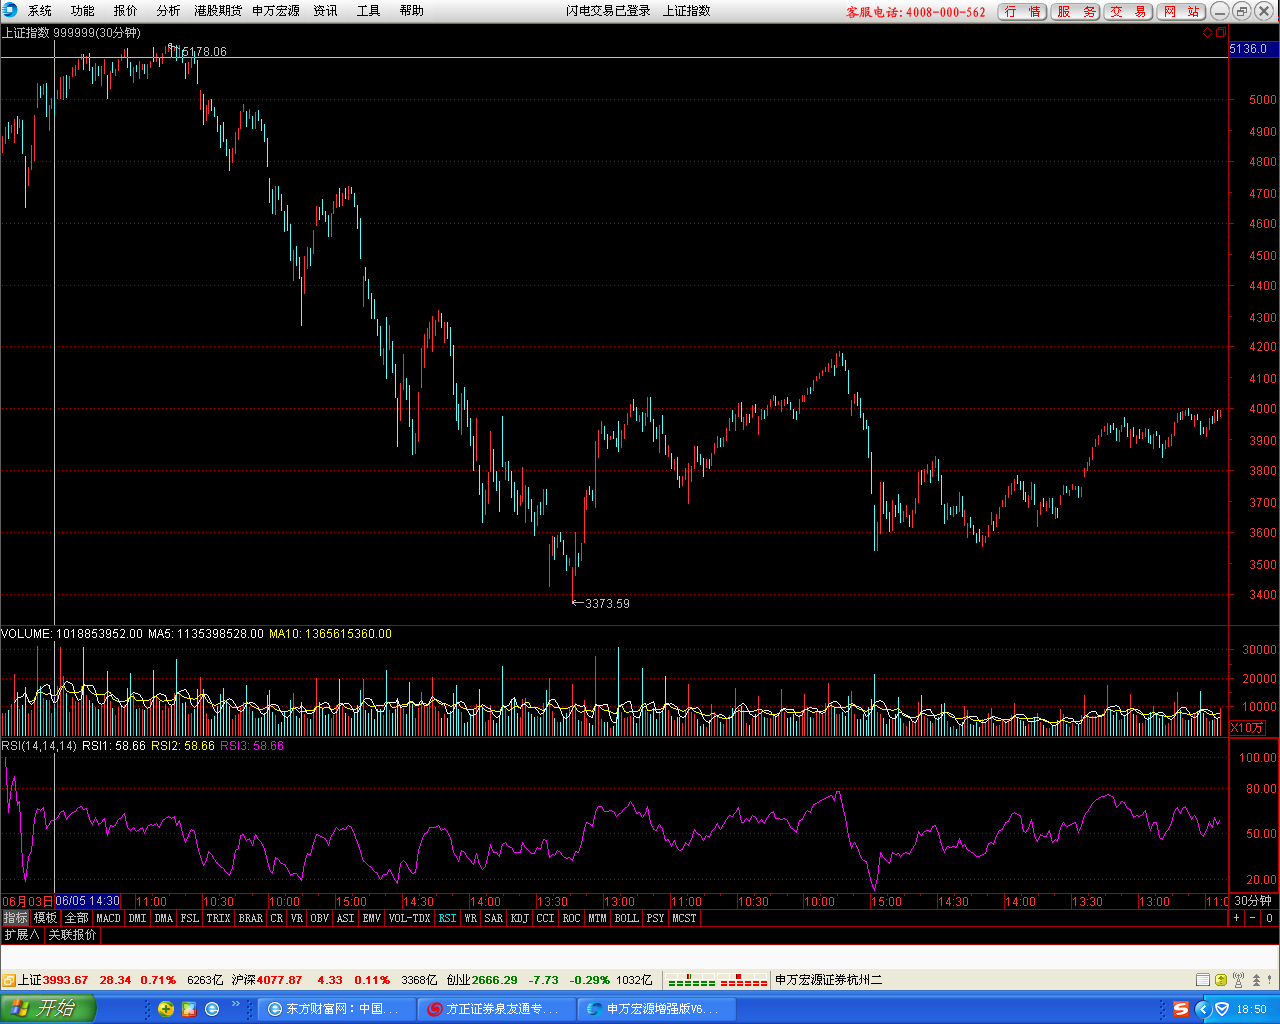Click the app logo icon in the menu bar
The image size is (1280, 1024).
point(10,11)
